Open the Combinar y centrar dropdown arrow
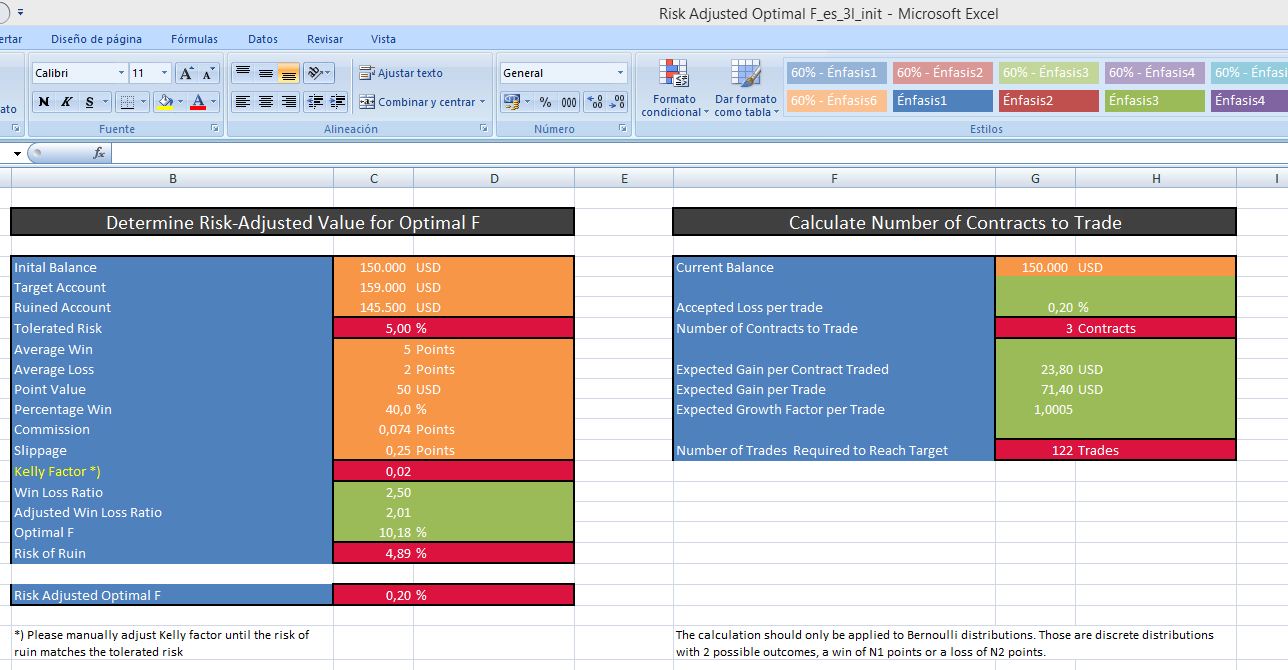 point(482,102)
